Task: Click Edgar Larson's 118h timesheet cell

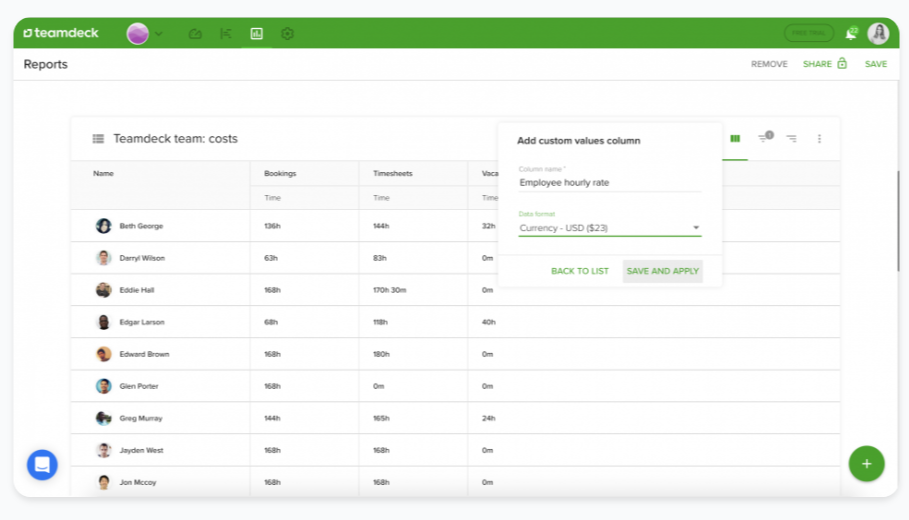Action: 380,322
